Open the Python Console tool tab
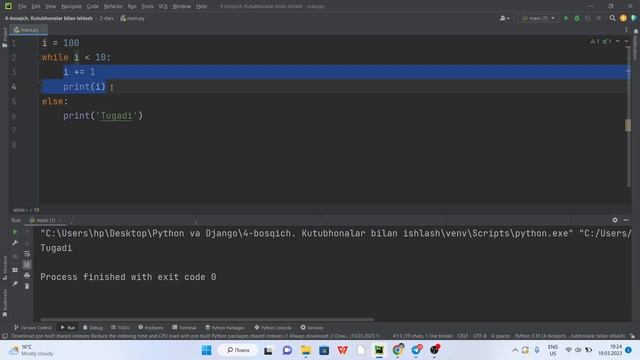Image resolution: width=640 pixels, height=360 pixels. pos(273,328)
